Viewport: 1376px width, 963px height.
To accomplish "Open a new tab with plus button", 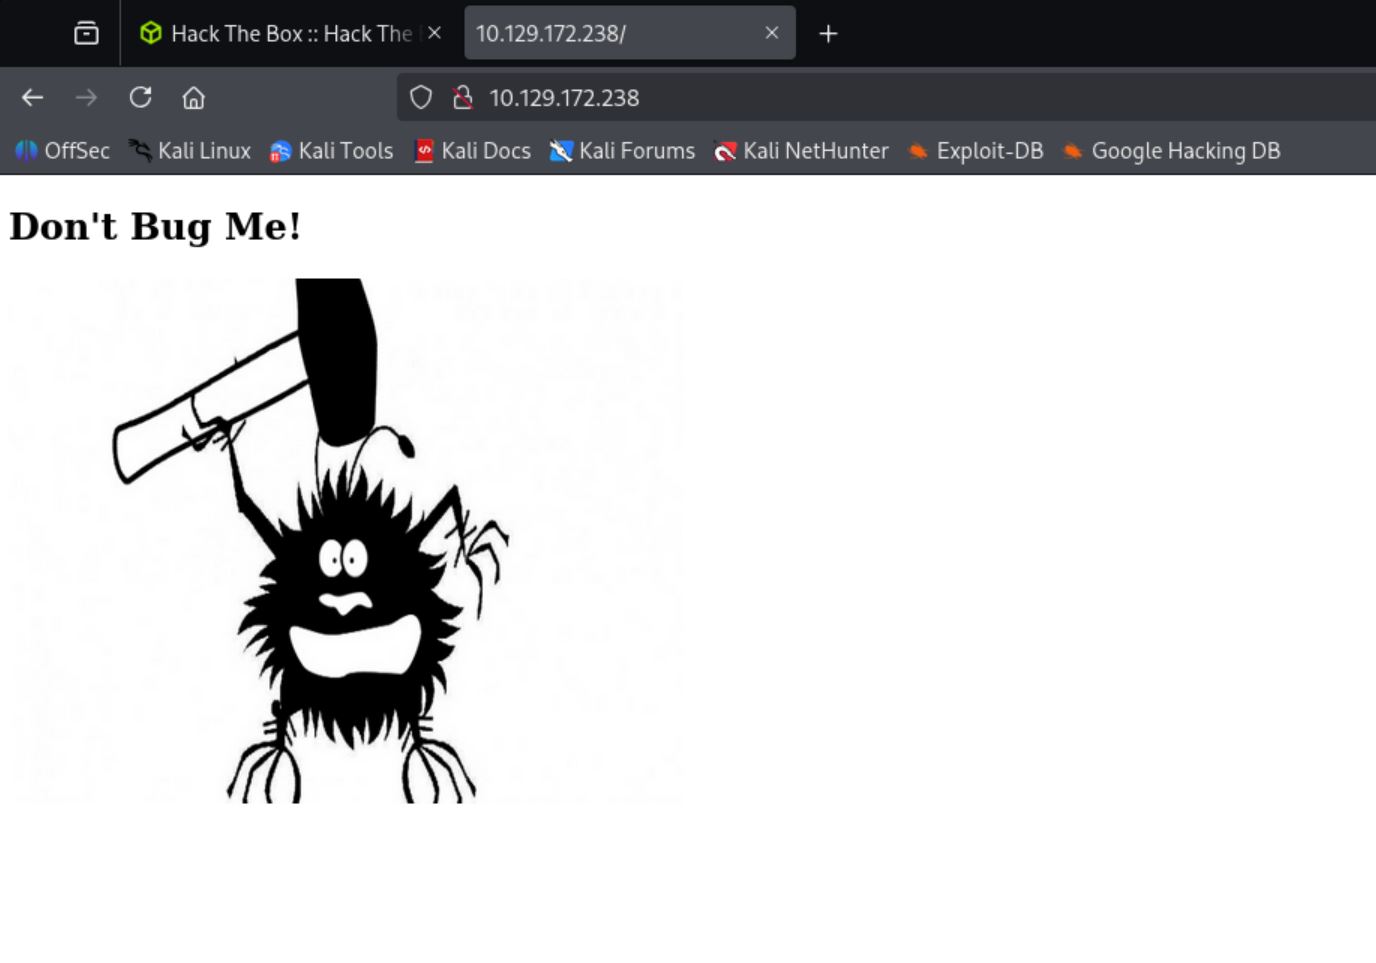I will [828, 33].
